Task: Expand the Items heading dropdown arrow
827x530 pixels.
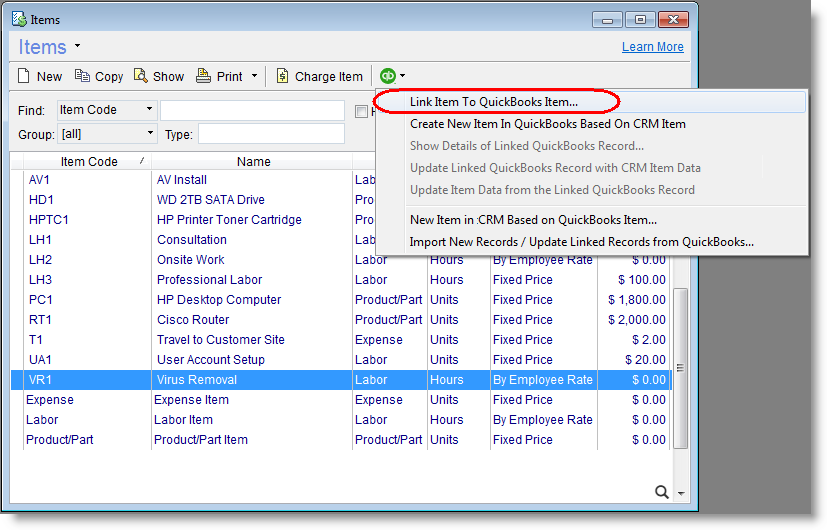Action: click(78, 46)
